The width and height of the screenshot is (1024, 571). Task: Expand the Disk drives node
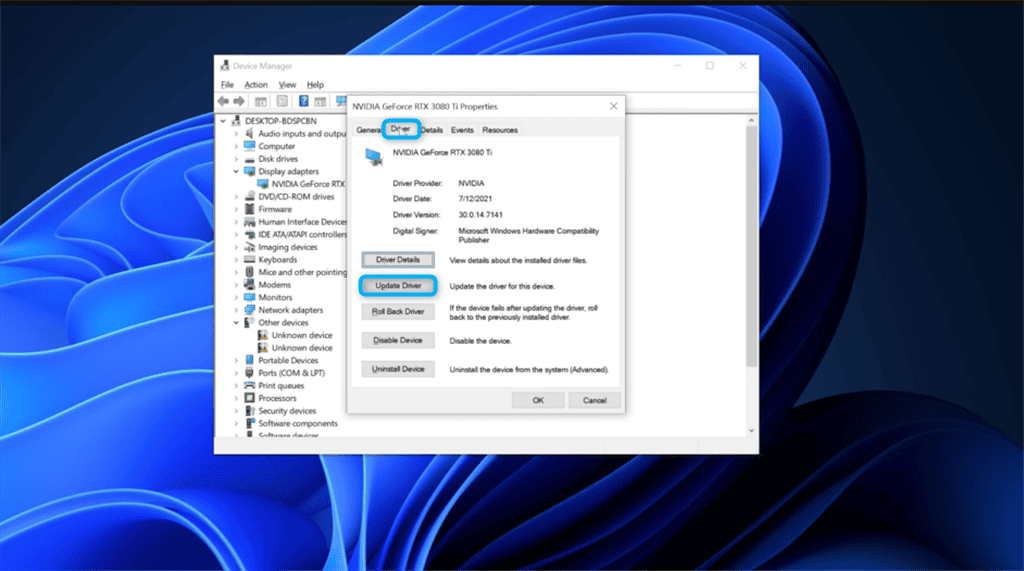pos(236,159)
